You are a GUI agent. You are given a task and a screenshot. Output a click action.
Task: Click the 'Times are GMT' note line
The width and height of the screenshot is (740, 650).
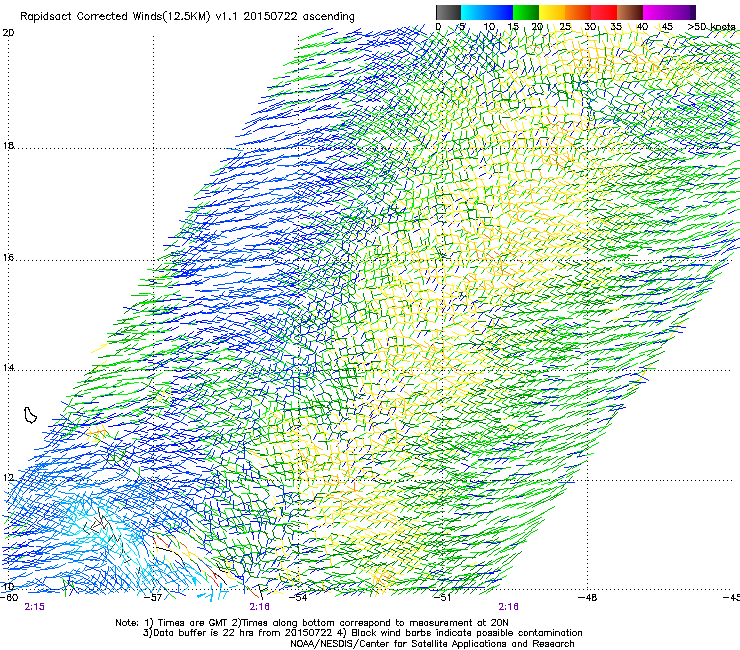[x=311, y=623]
